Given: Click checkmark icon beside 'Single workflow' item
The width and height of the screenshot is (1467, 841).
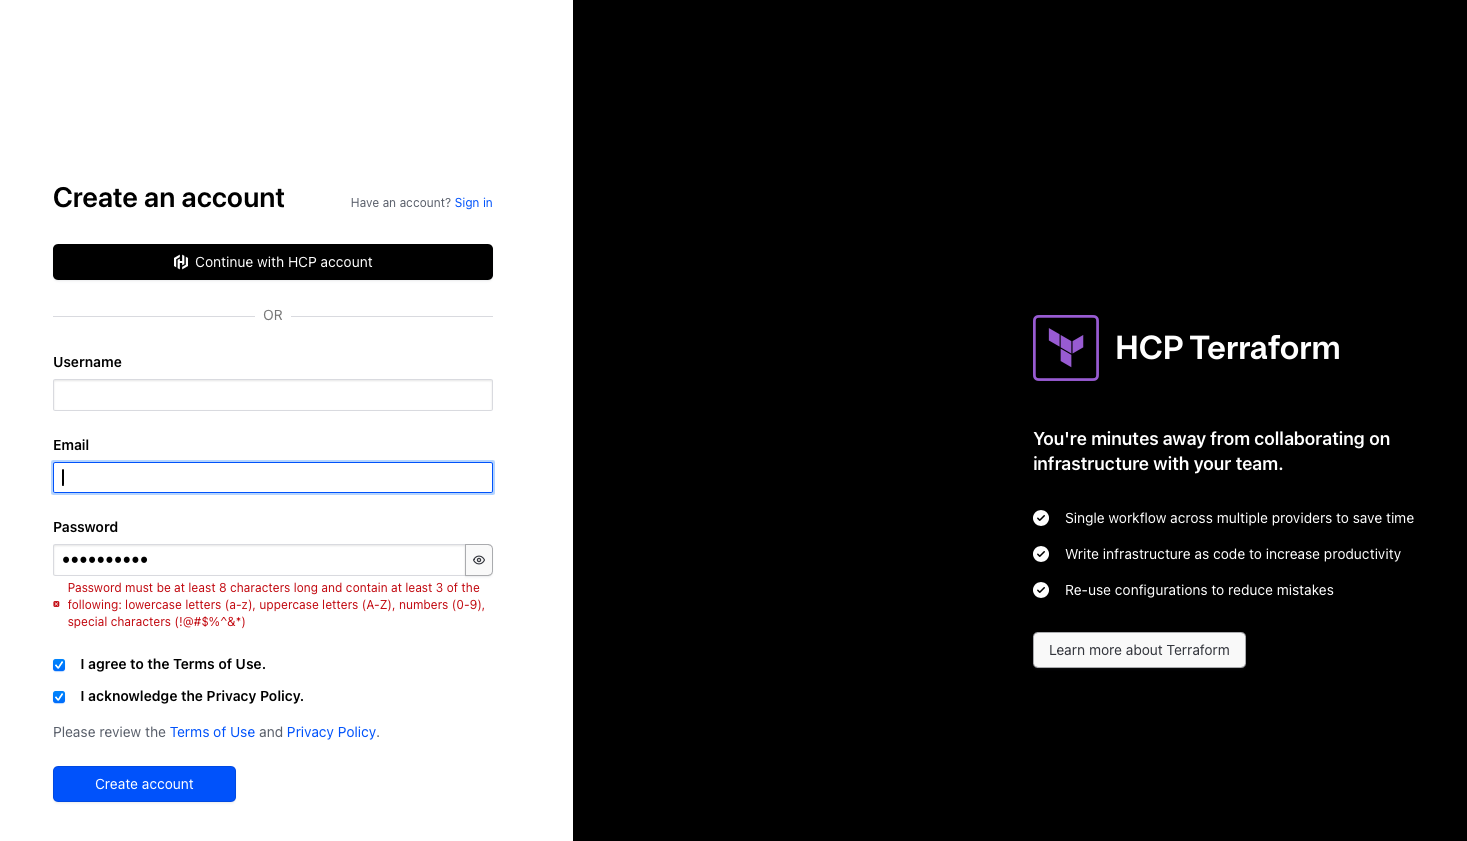Looking at the screenshot, I should click(x=1041, y=518).
